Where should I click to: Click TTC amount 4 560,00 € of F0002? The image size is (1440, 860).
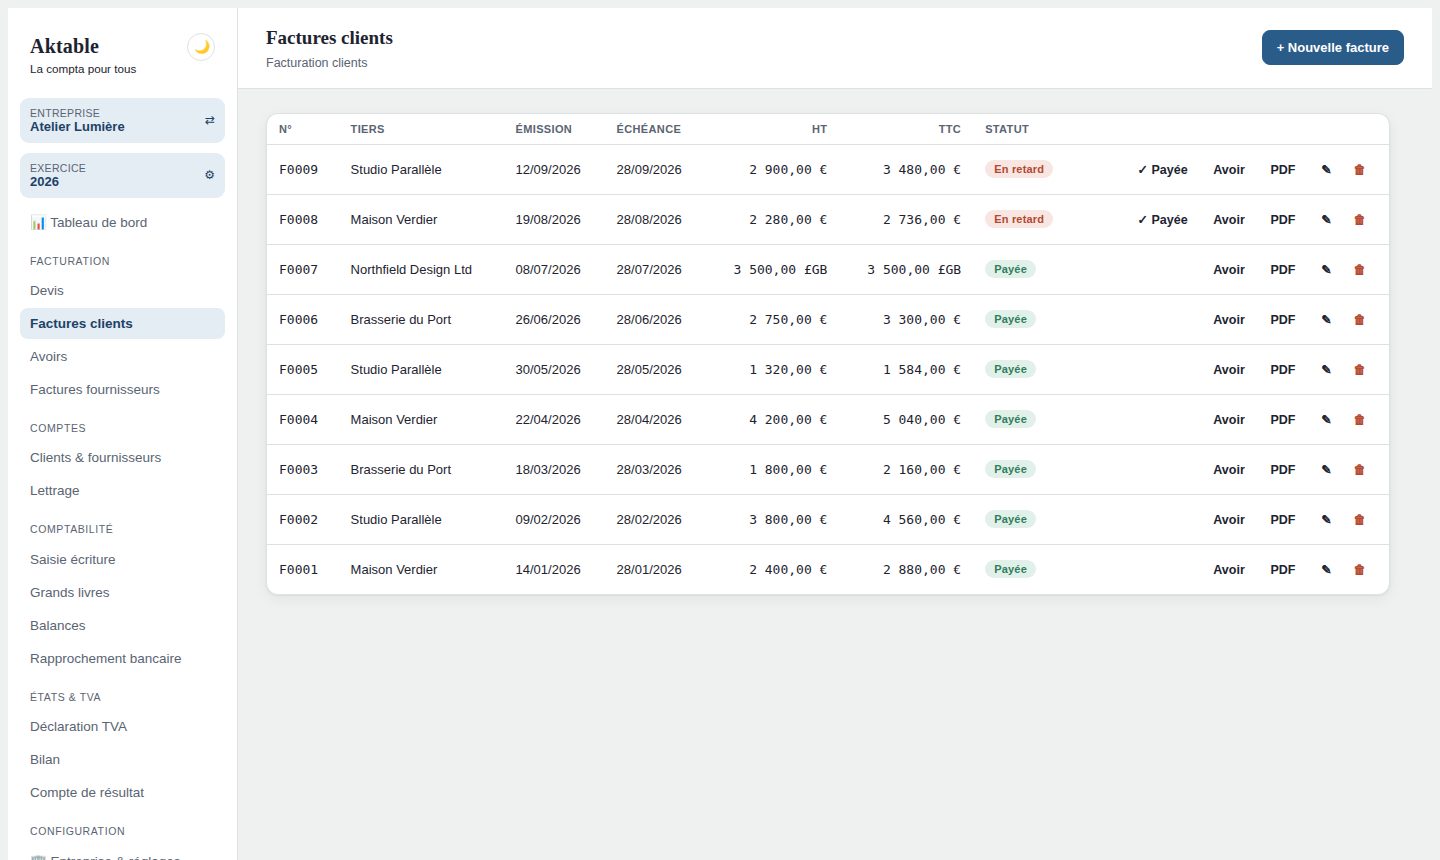(922, 520)
